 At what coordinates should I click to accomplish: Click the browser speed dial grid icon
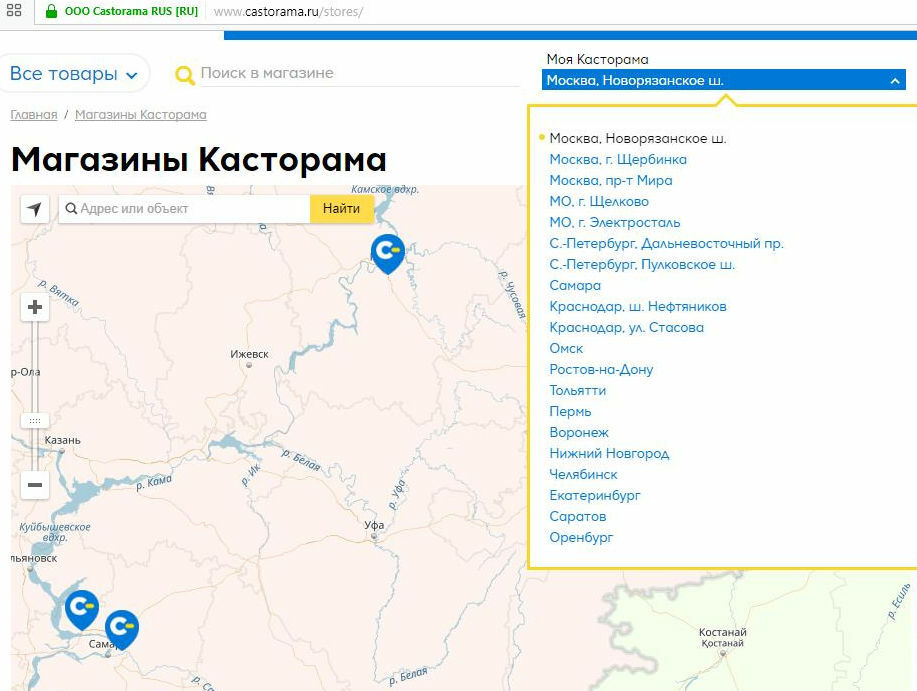(14, 10)
